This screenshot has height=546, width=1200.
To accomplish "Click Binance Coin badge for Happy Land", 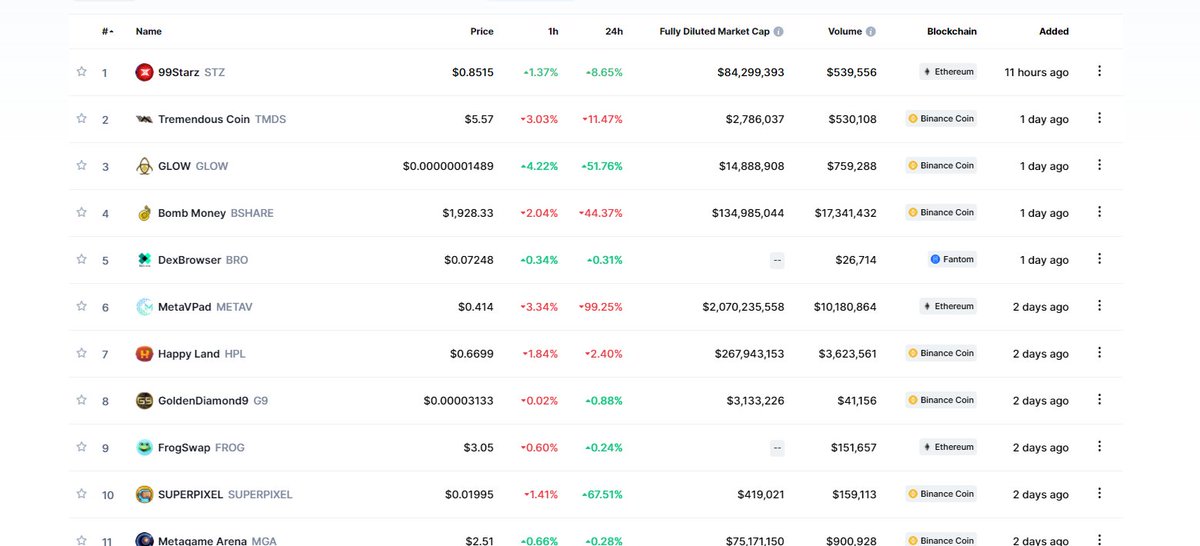I will coord(941,354).
